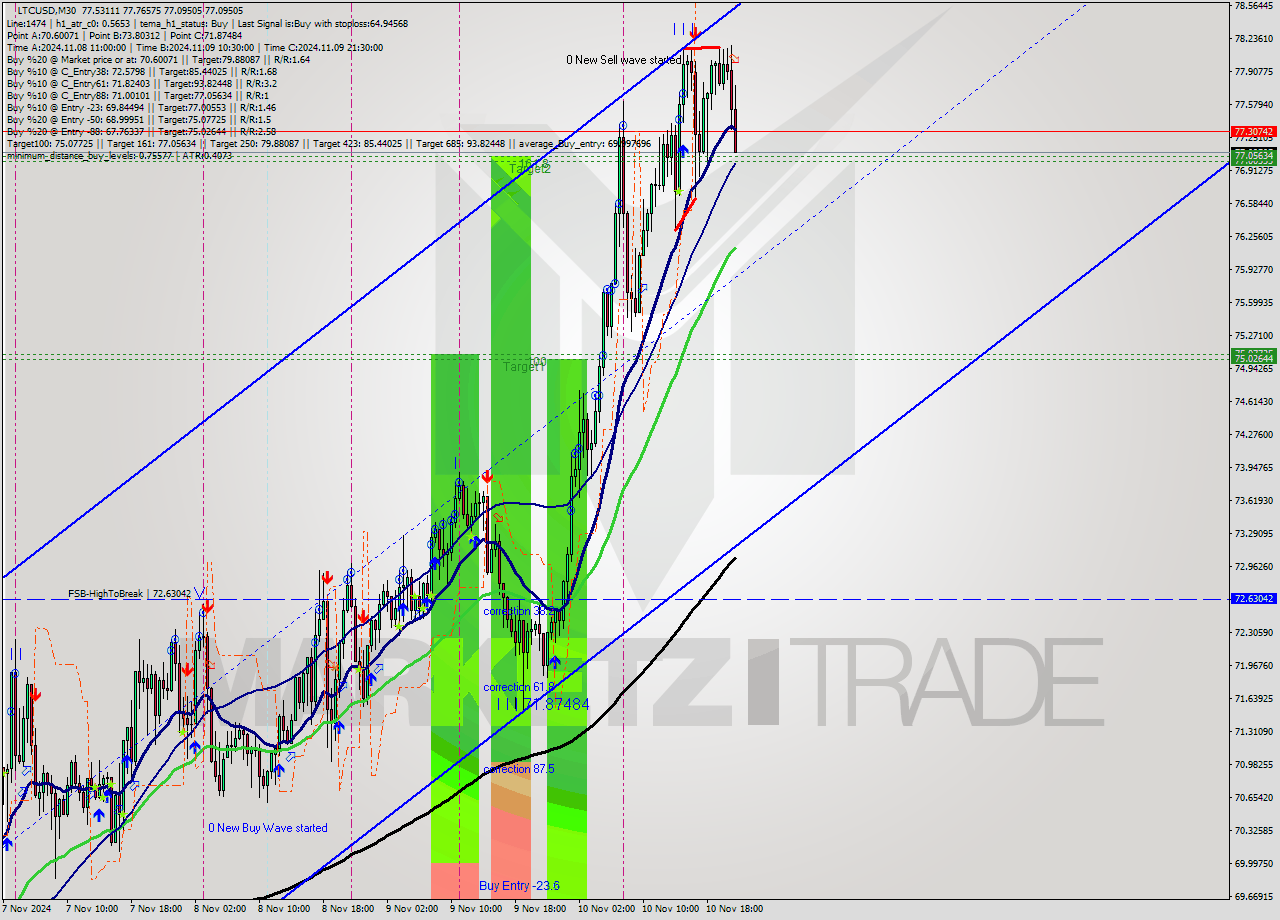Click the Target1 label
The height and width of the screenshot is (920, 1280).
coord(523,367)
